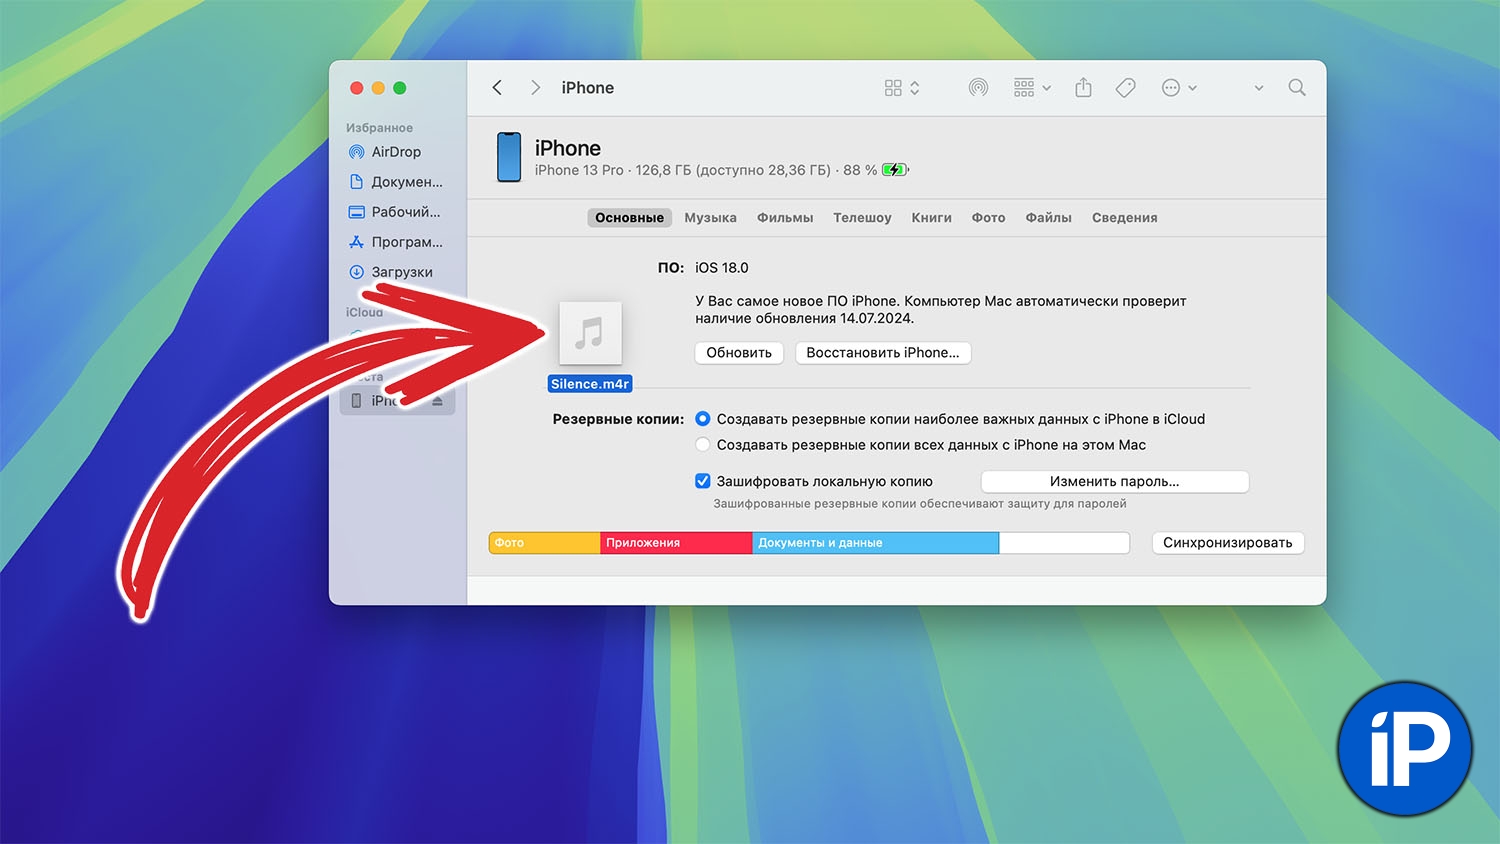Switch to the Музыка tab

click(710, 218)
